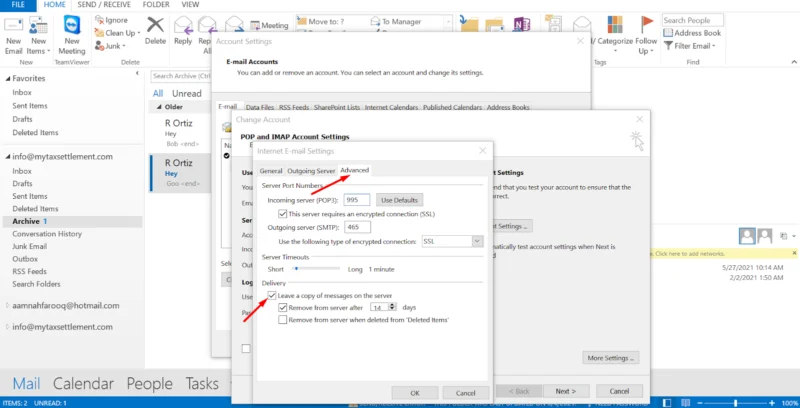Collapse the ribbon with the chevron

(x=794, y=62)
